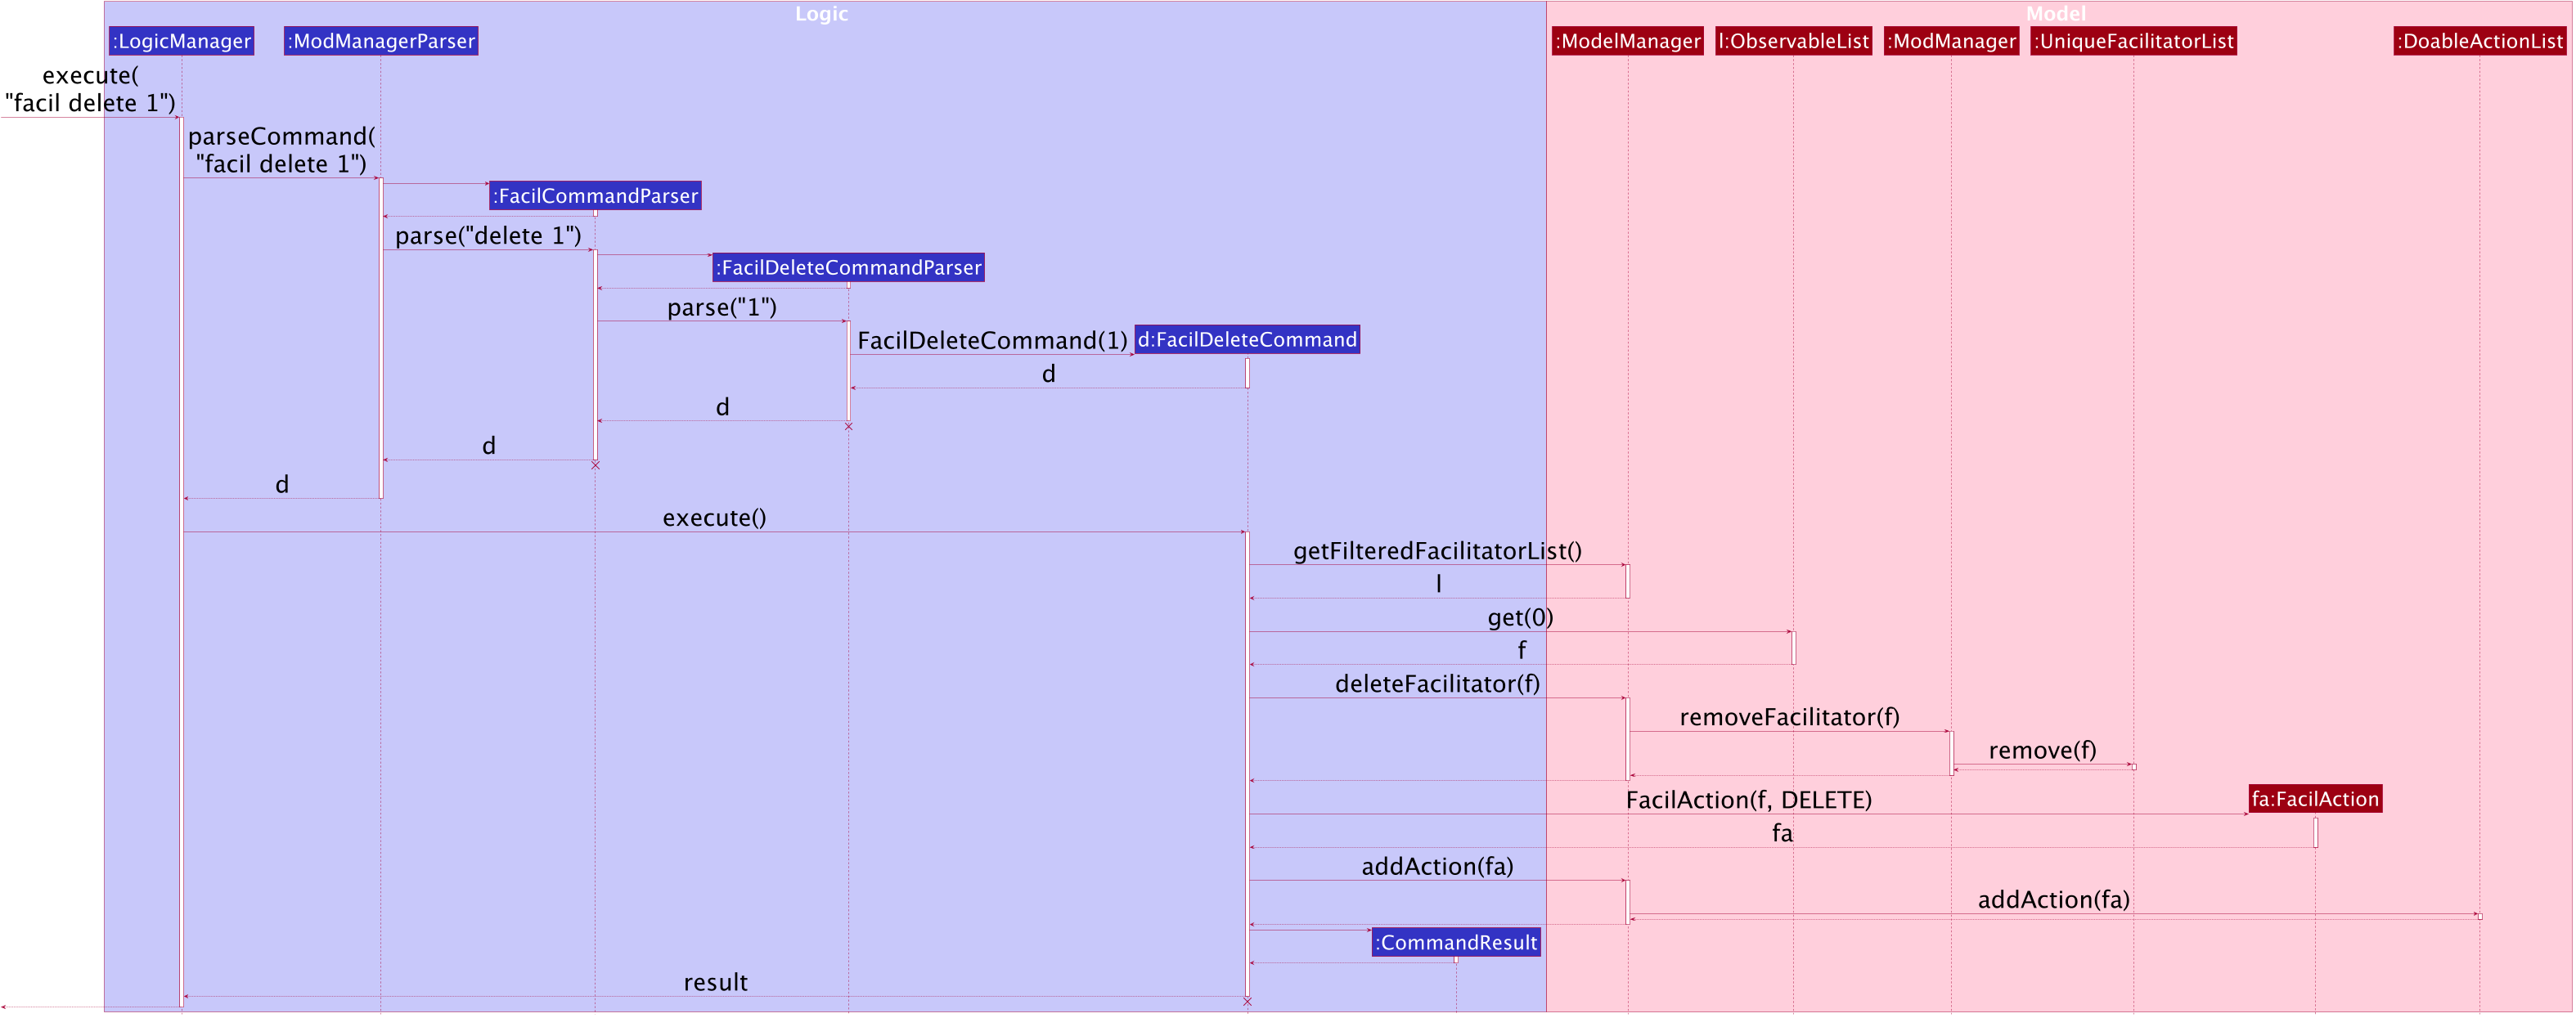
Task: Click the "fa" return message label
Action: point(1782,833)
